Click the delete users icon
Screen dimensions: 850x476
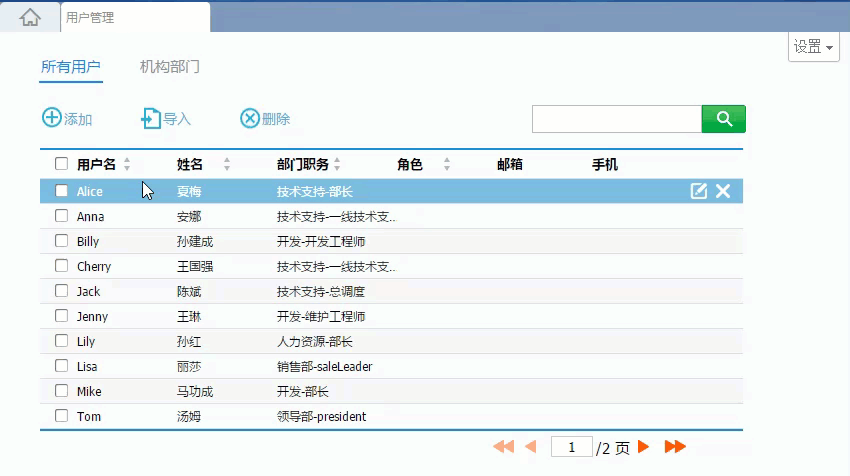(250, 118)
